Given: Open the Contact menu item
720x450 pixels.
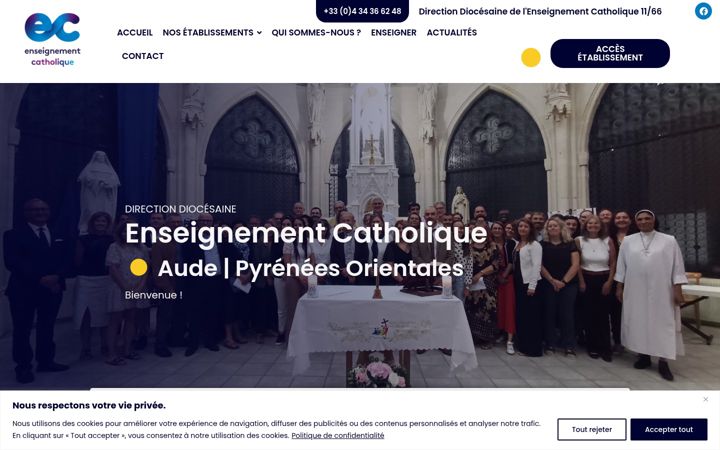Looking at the screenshot, I should pyautogui.click(x=143, y=56).
